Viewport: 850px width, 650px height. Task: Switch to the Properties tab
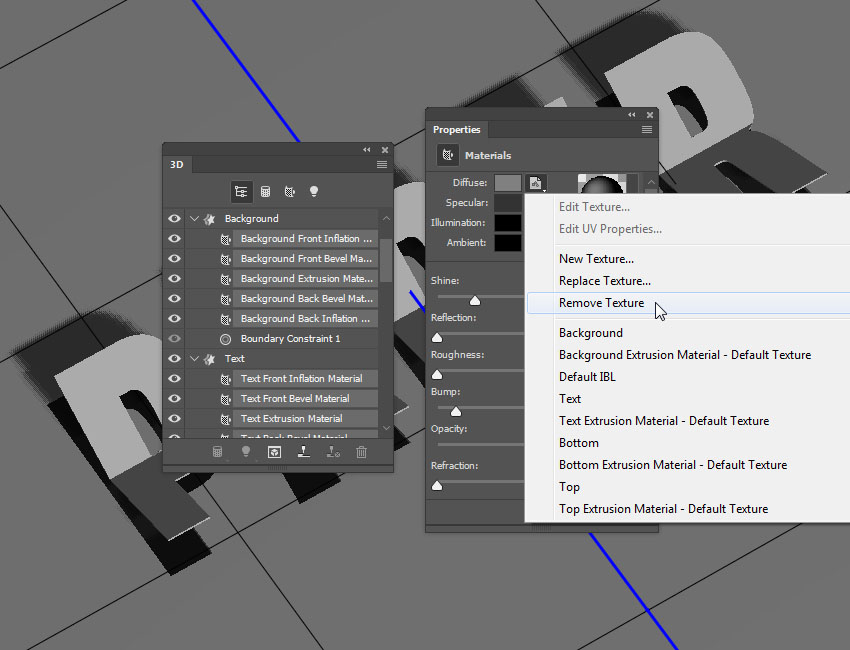coord(456,130)
